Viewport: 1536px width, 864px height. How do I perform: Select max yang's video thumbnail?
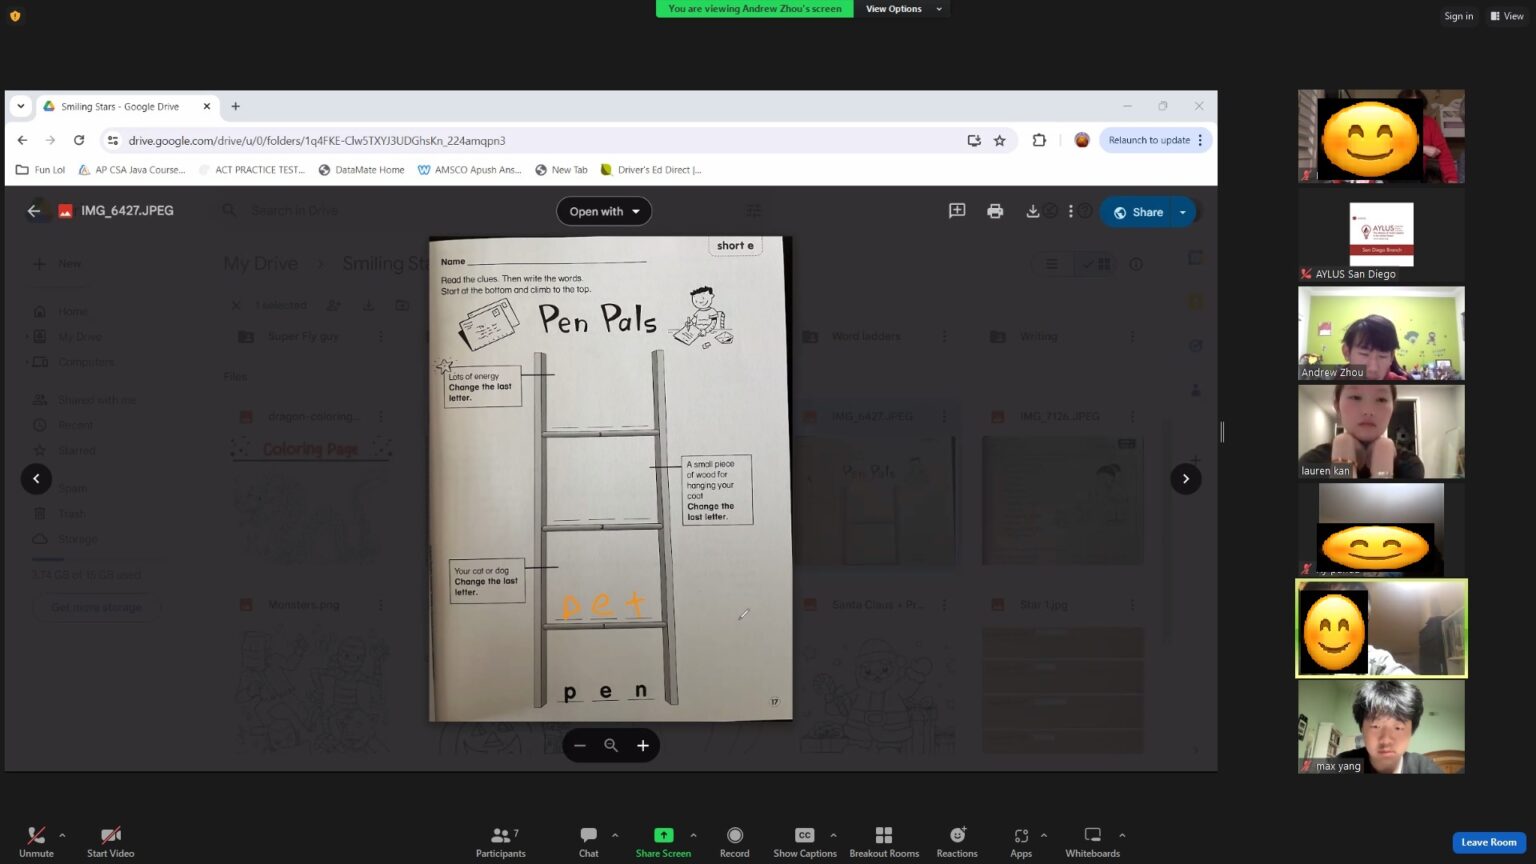pyautogui.click(x=1381, y=727)
